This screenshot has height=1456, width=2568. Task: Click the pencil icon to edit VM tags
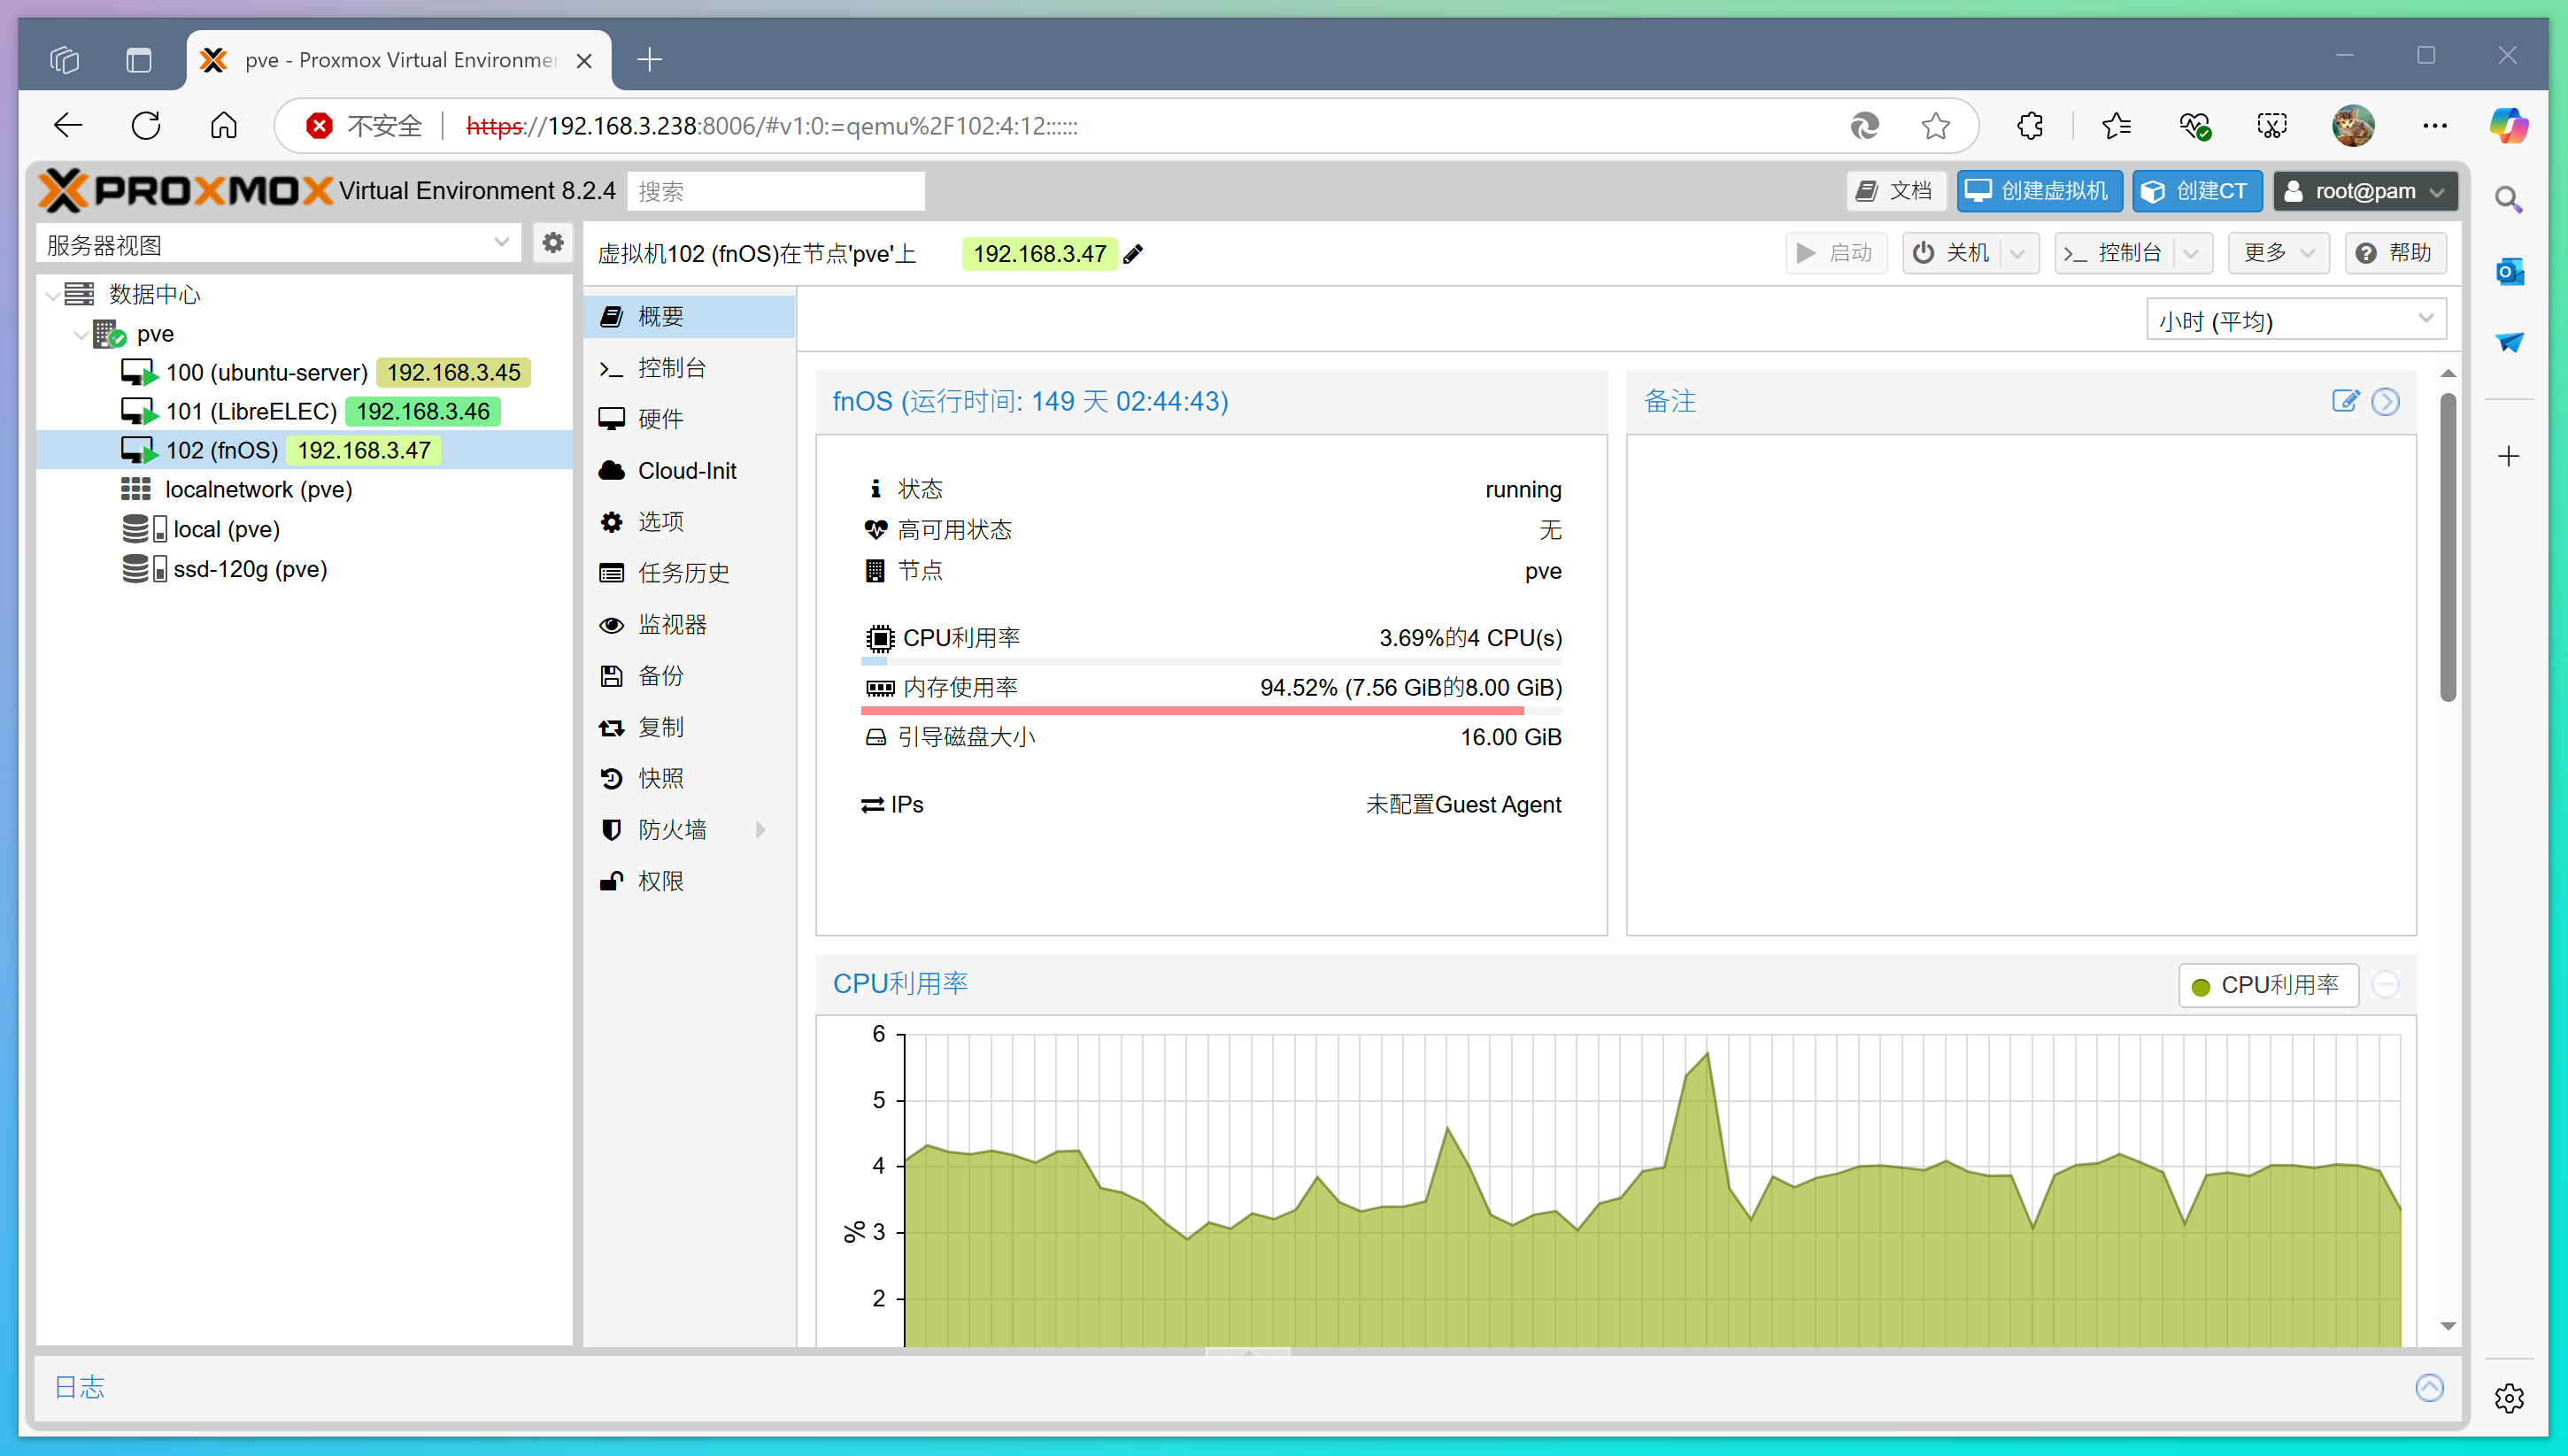tap(1133, 254)
